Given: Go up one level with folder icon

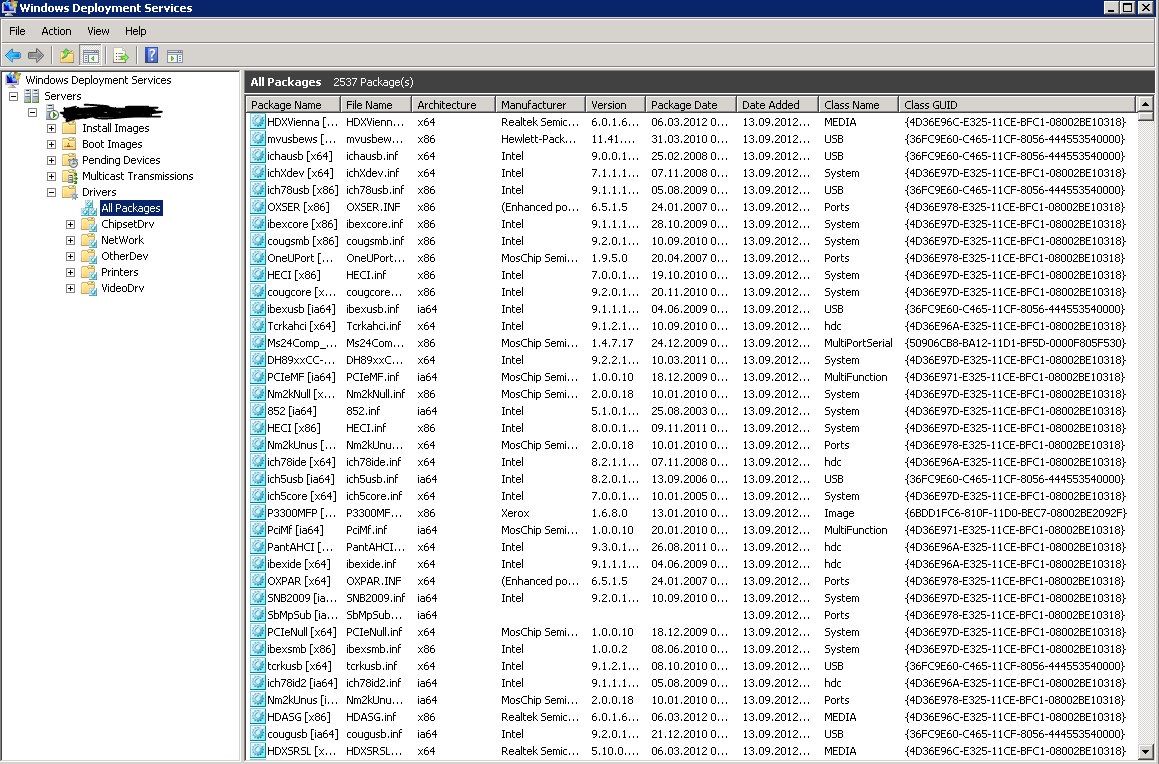Looking at the screenshot, I should click(67, 55).
